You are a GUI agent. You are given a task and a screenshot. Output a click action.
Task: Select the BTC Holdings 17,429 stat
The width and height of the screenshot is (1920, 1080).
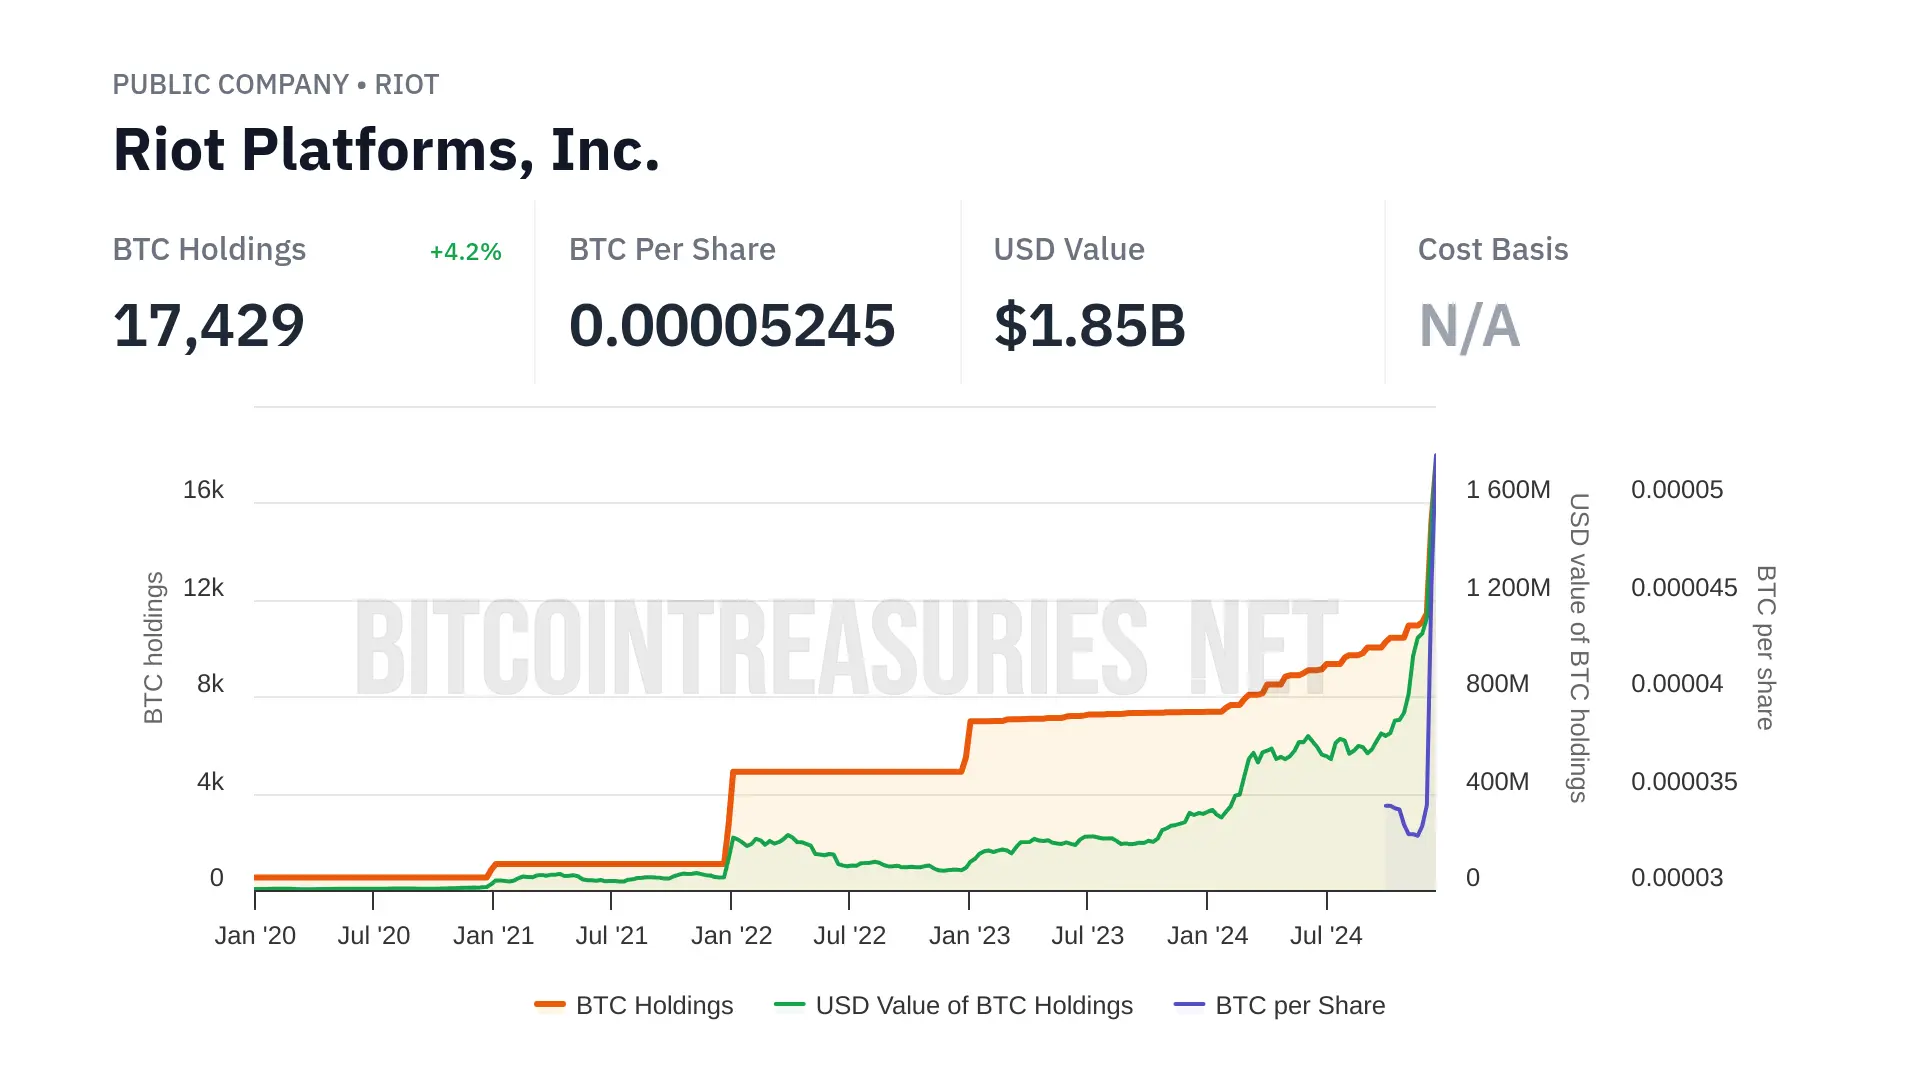[x=209, y=326]
